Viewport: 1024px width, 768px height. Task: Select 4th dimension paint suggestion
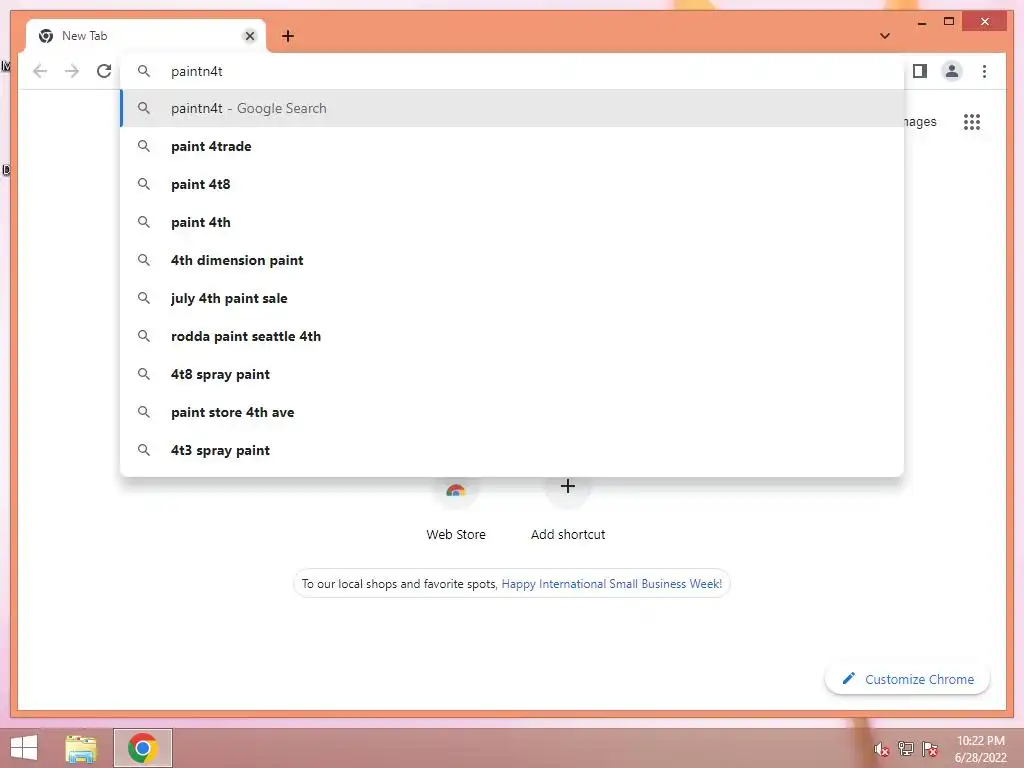[513, 260]
